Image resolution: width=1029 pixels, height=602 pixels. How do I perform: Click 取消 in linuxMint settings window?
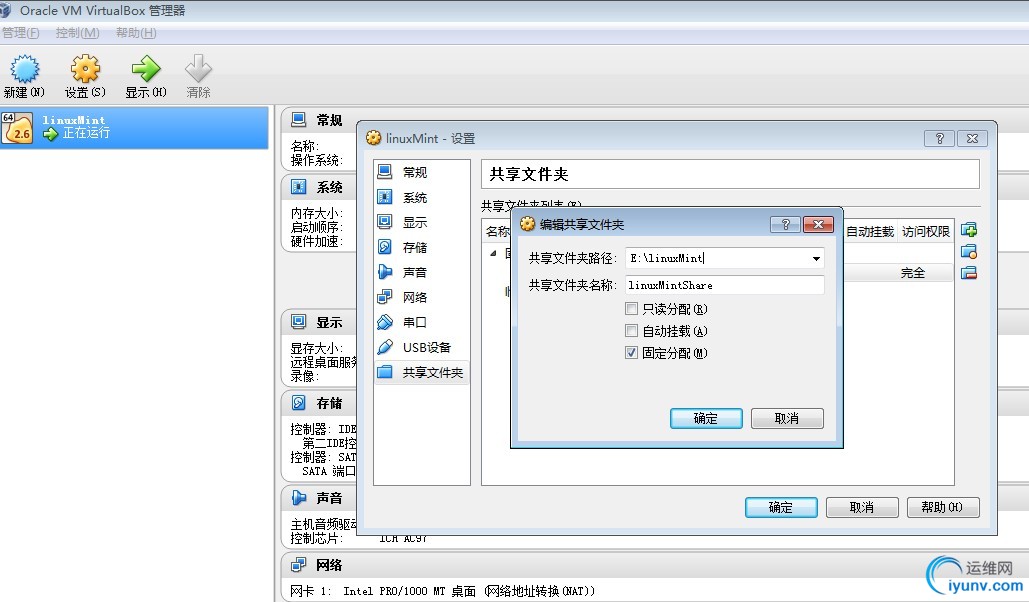[x=862, y=507]
